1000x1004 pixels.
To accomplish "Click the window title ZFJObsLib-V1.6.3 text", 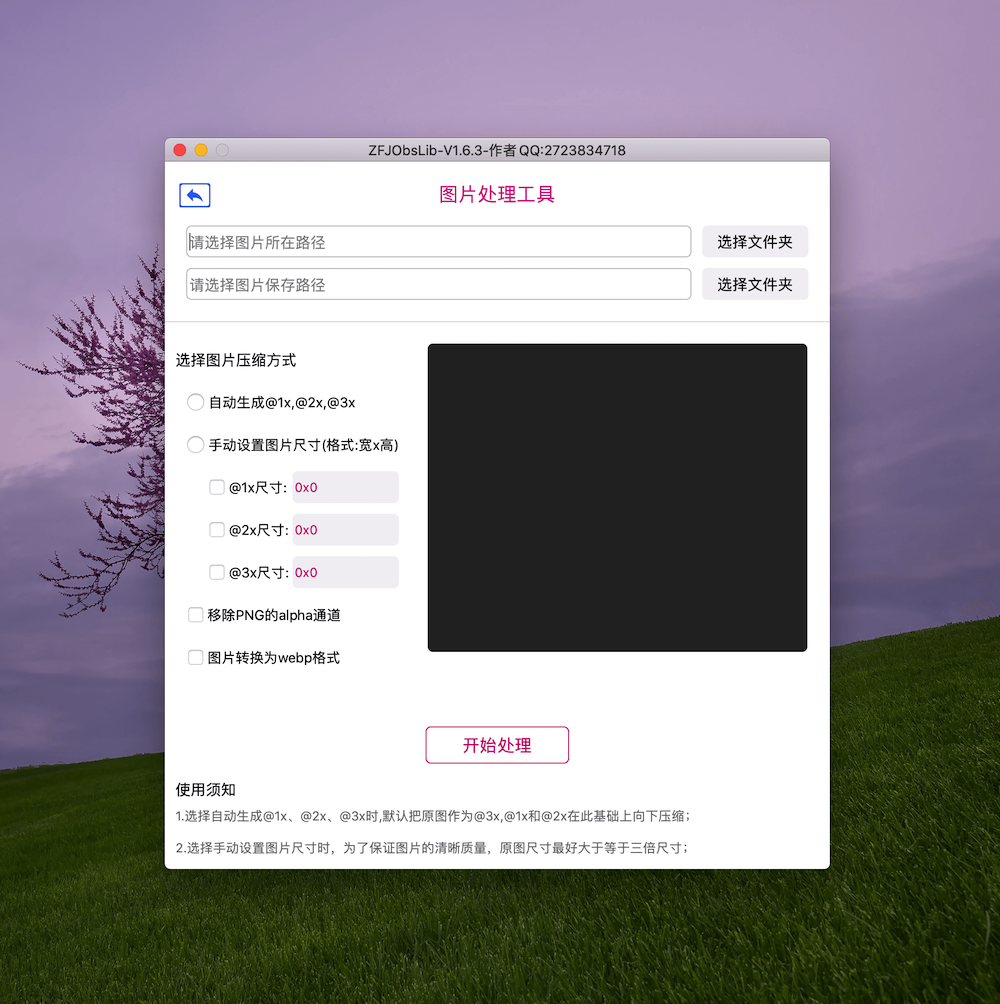I will tap(497, 150).
